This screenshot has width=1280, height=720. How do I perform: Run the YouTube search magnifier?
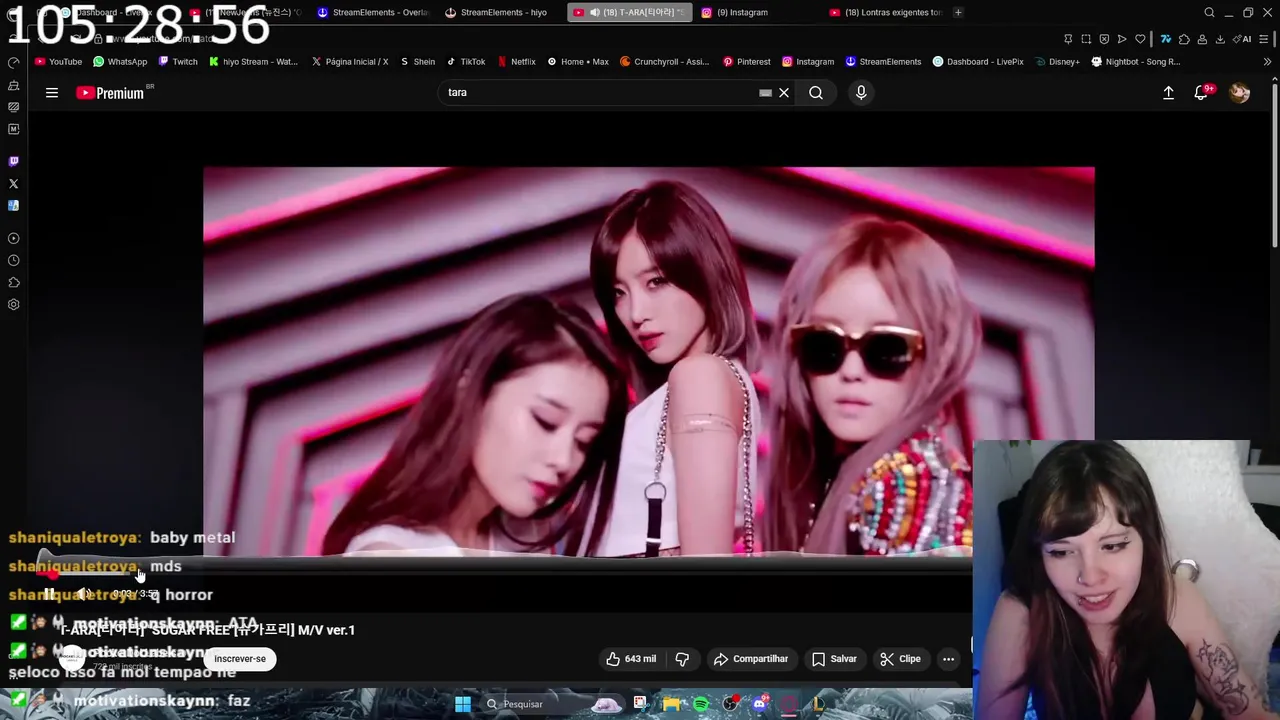(816, 93)
